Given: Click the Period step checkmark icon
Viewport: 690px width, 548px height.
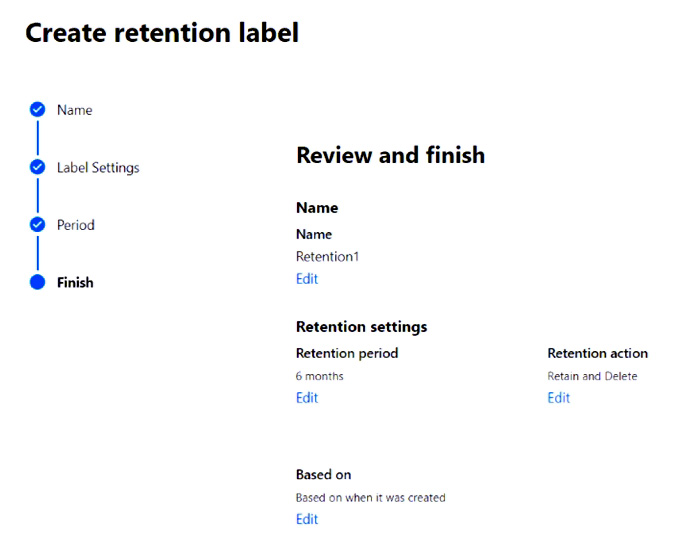Looking at the screenshot, I should [x=38, y=225].
